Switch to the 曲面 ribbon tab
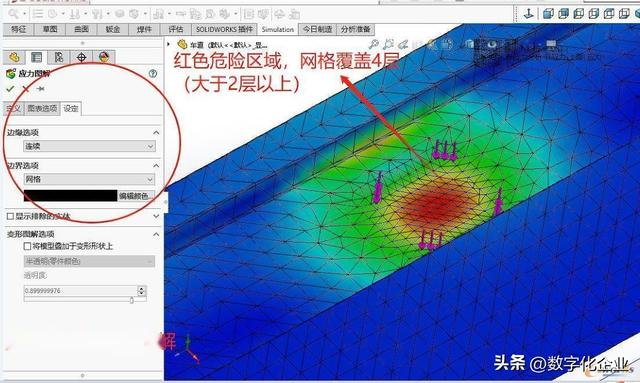This screenshot has height=383, width=640. 81,29
